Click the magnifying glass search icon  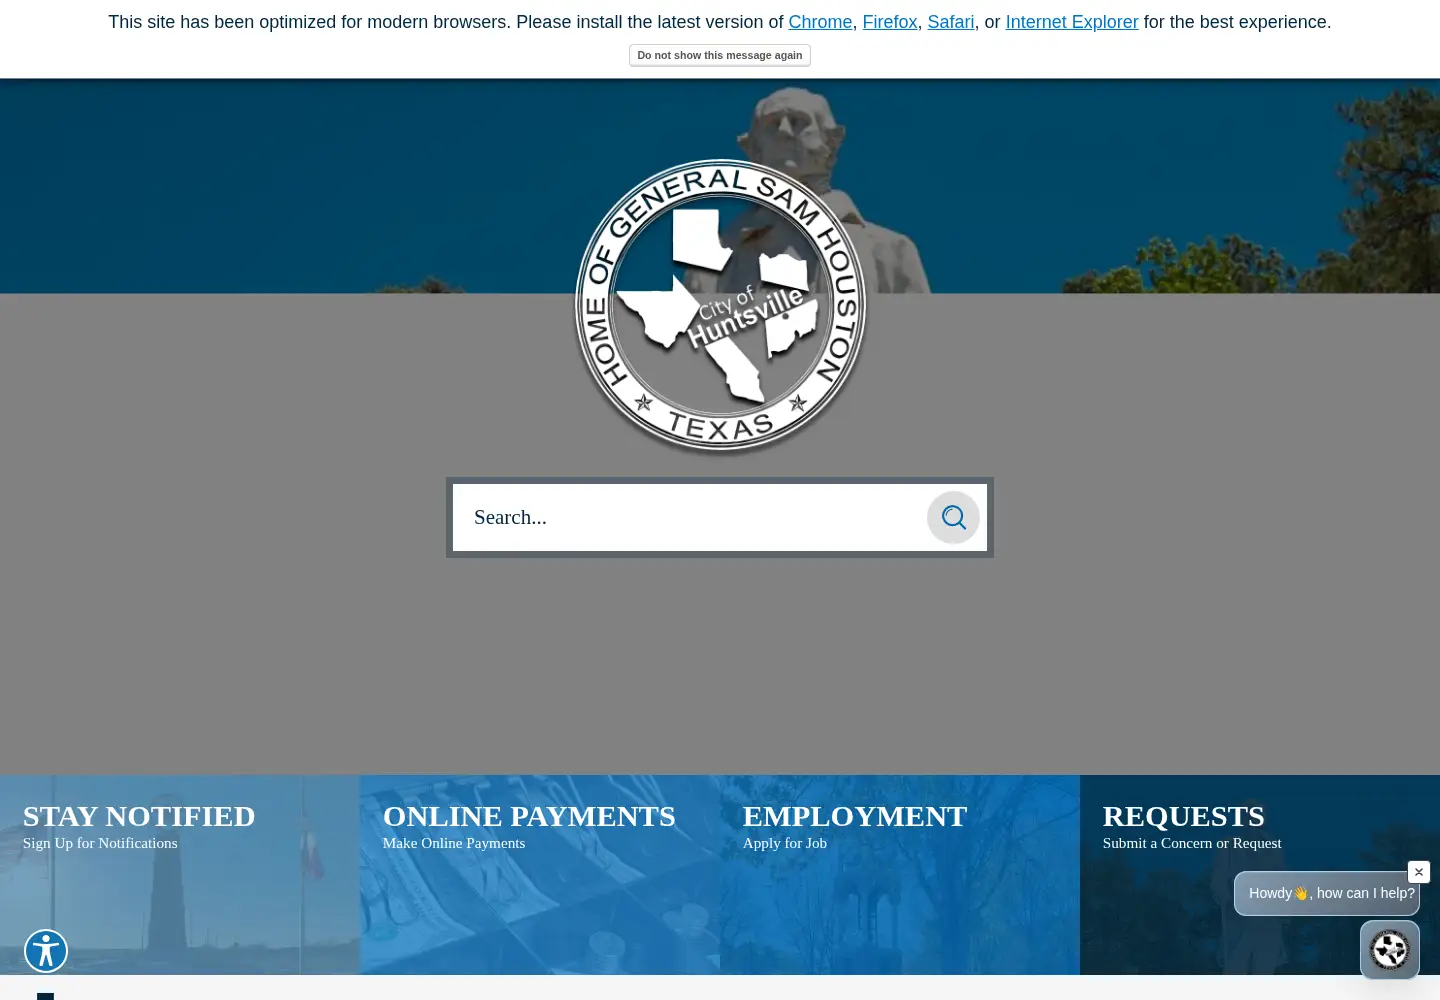click(x=953, y=517)
